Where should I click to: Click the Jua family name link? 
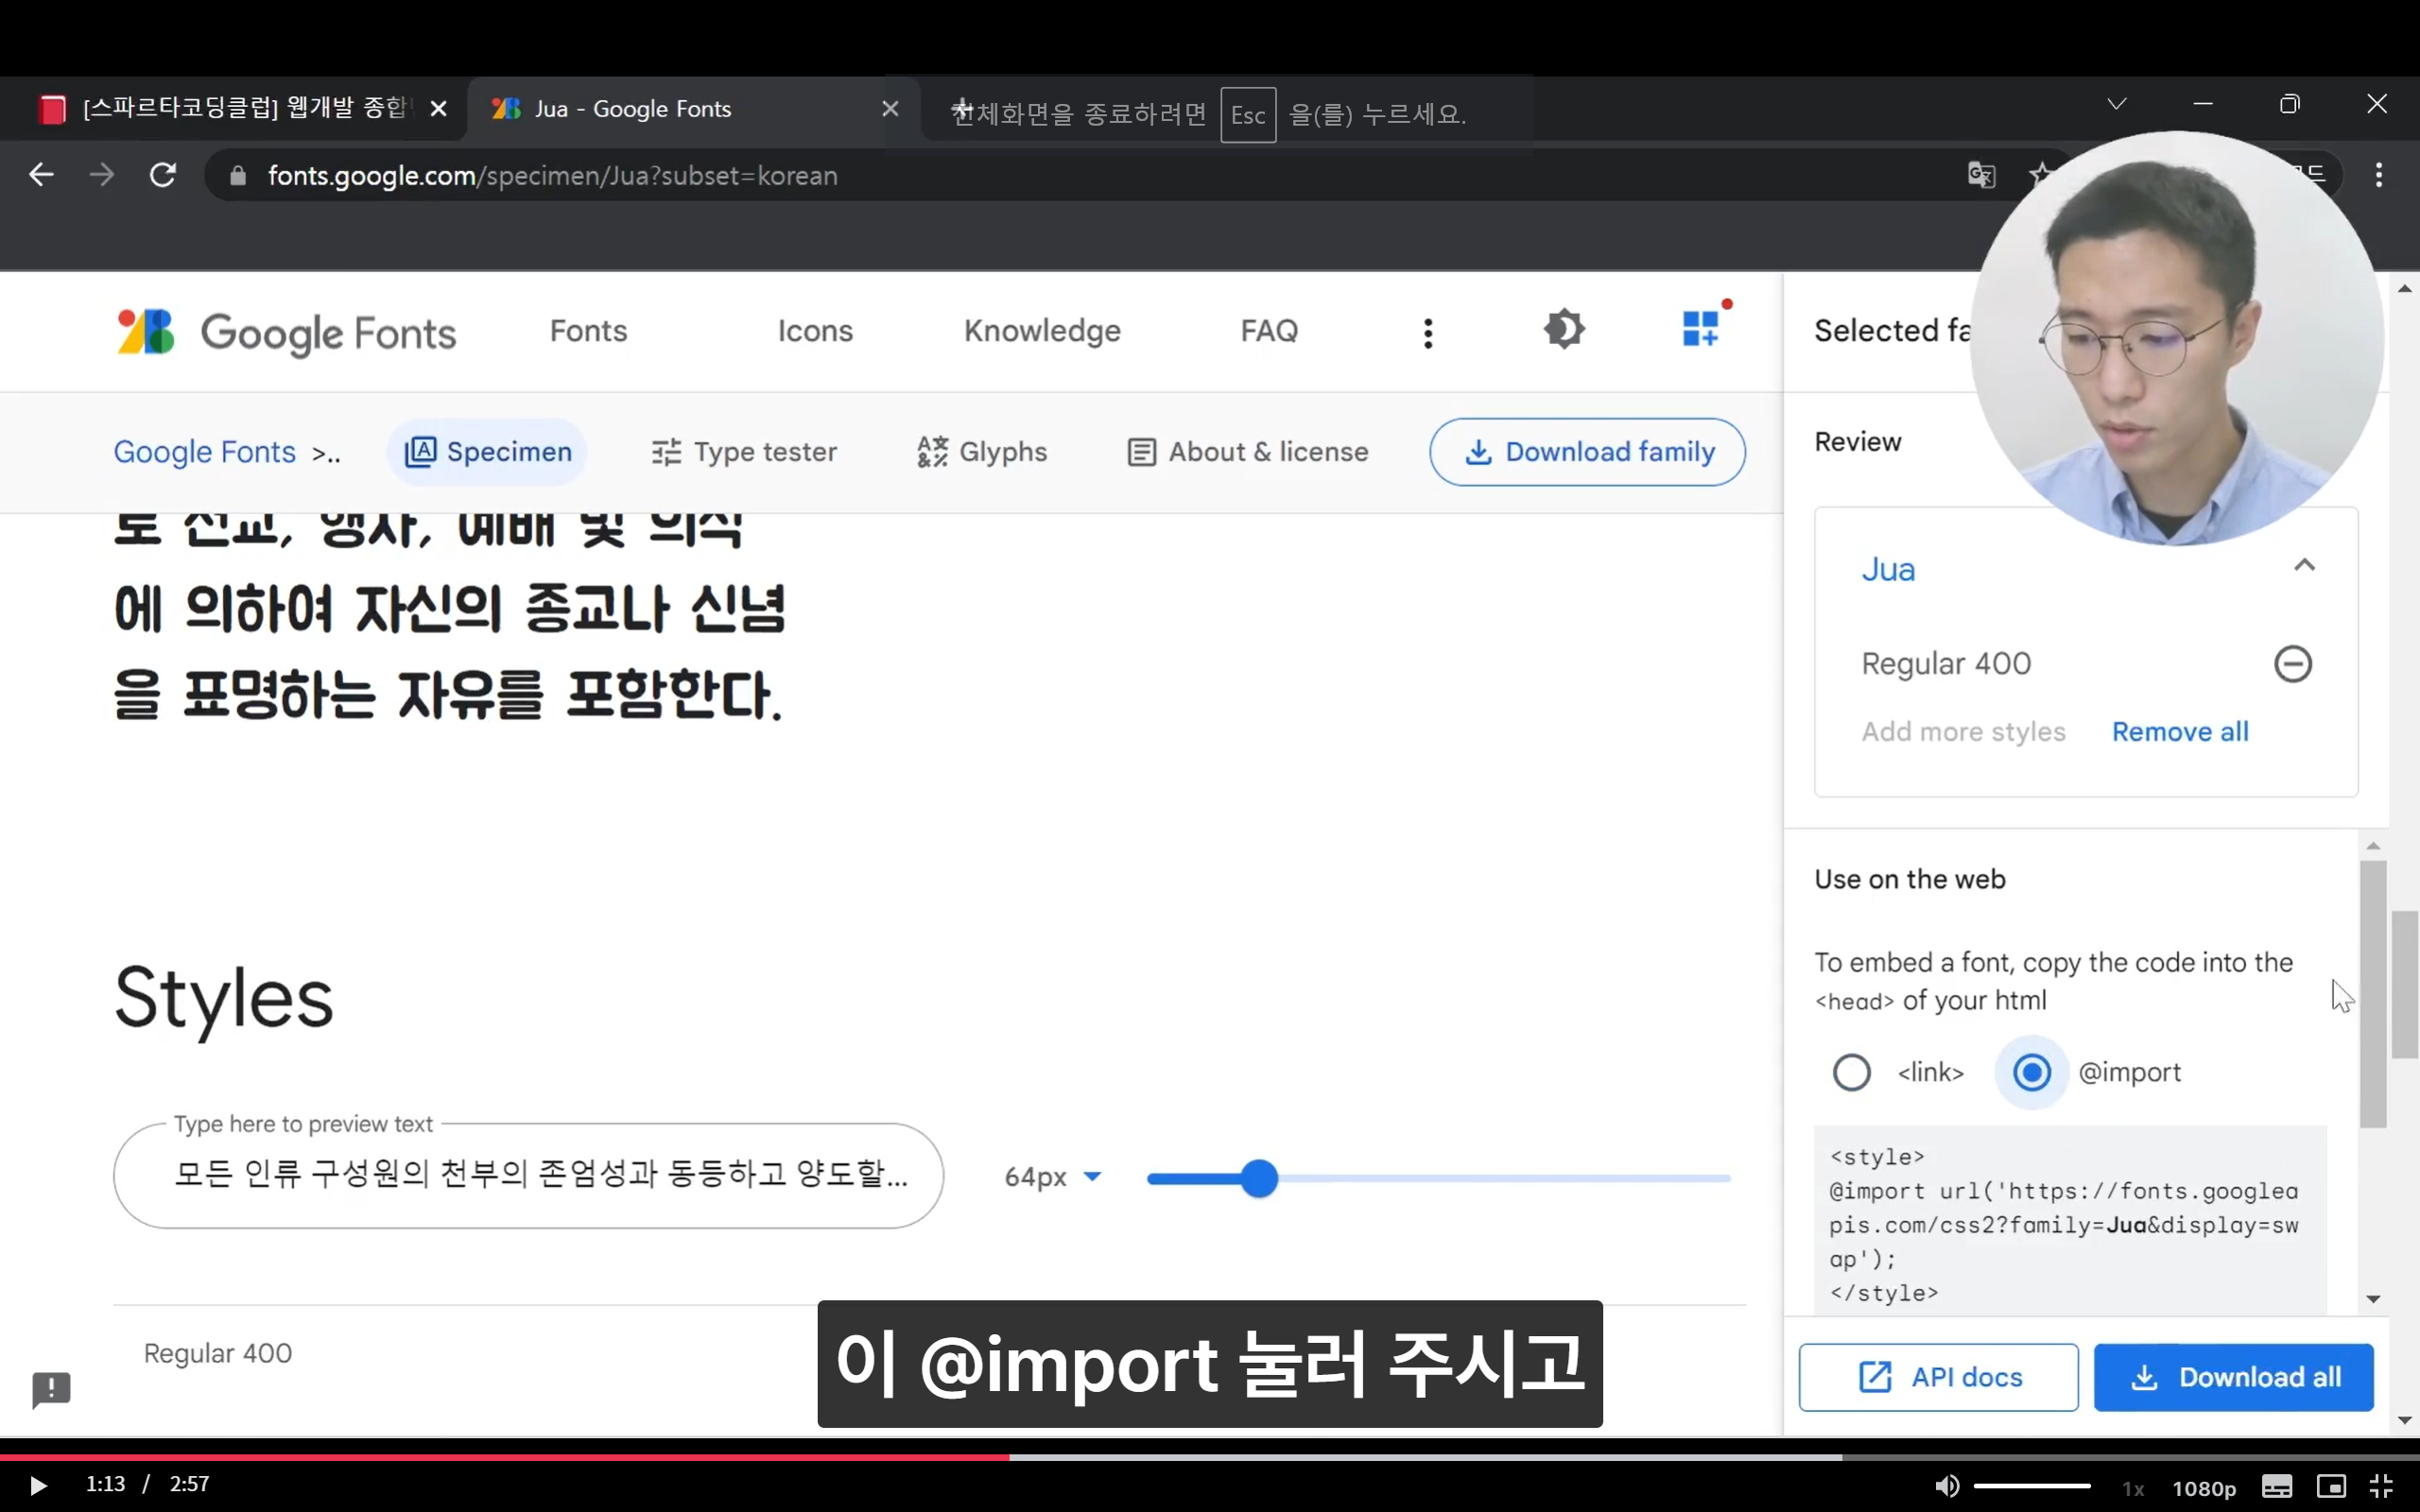(x=1888, y=569)
